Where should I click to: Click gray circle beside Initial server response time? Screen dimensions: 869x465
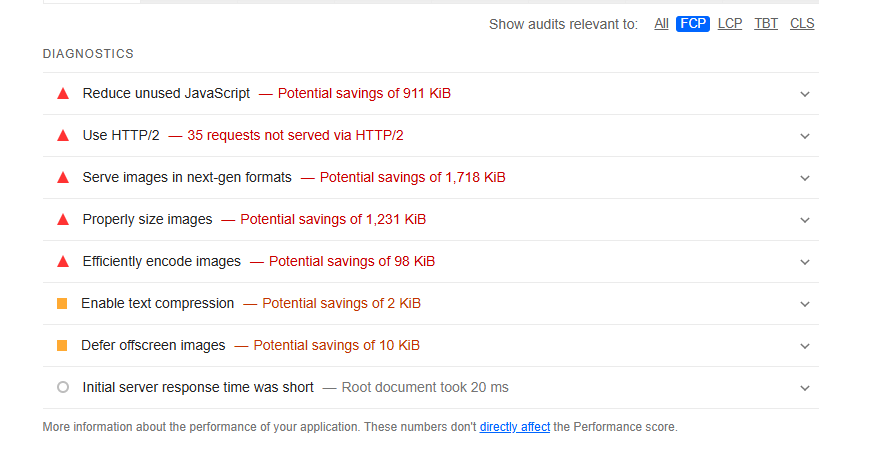pyautogui.click(x=63, y=387)
